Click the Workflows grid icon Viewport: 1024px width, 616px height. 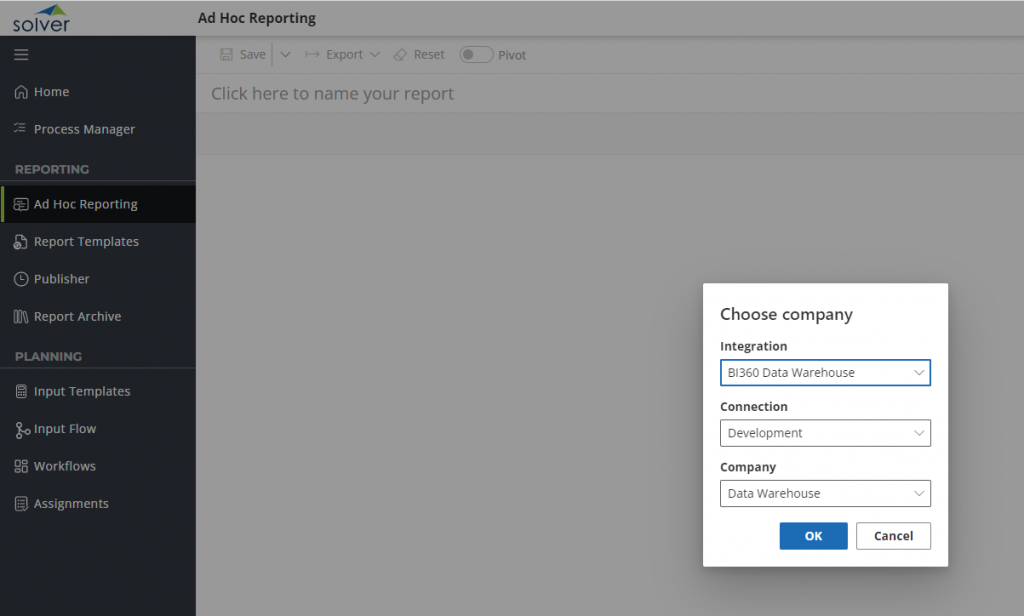tap(21, 466)
